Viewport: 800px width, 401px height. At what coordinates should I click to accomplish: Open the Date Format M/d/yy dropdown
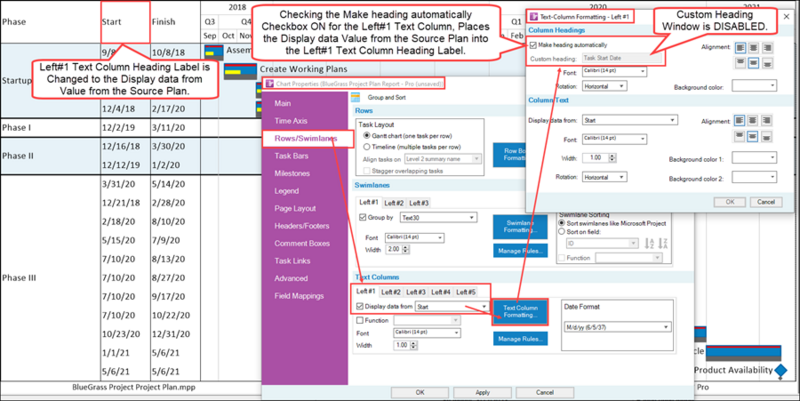click(618, 327)
